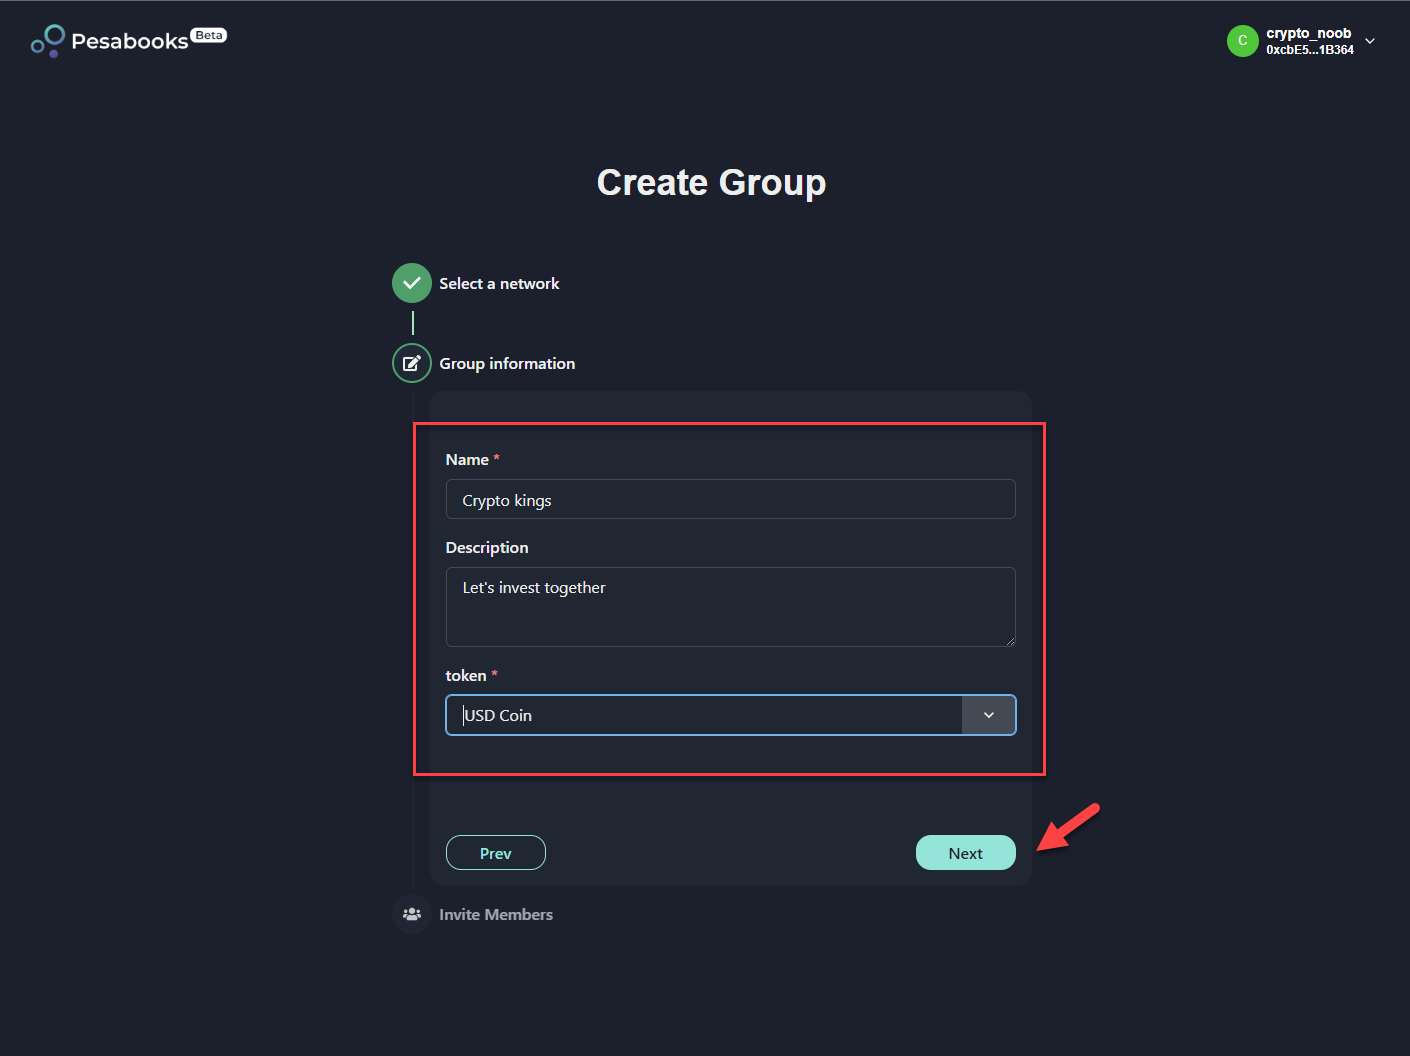1410x1056 pixels.
Task: Focus the Name field with Crypto kings
Action: (x=731, y=499)
